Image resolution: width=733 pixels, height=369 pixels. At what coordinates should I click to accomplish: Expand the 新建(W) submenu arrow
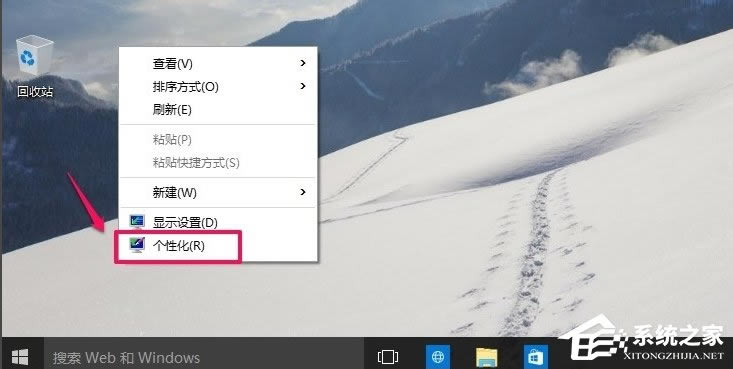[303, 192]
